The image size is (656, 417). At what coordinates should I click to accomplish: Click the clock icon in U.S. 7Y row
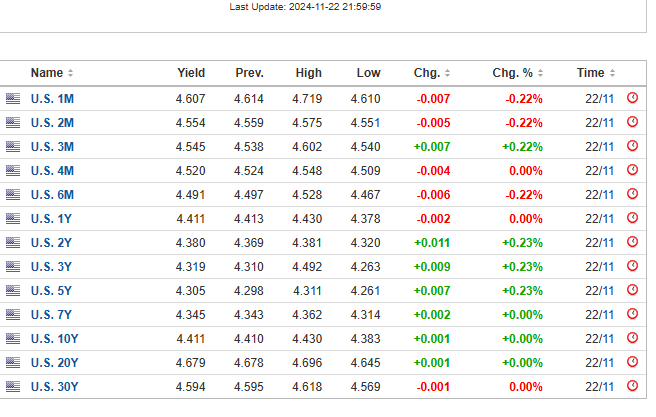tap(632, 314)
